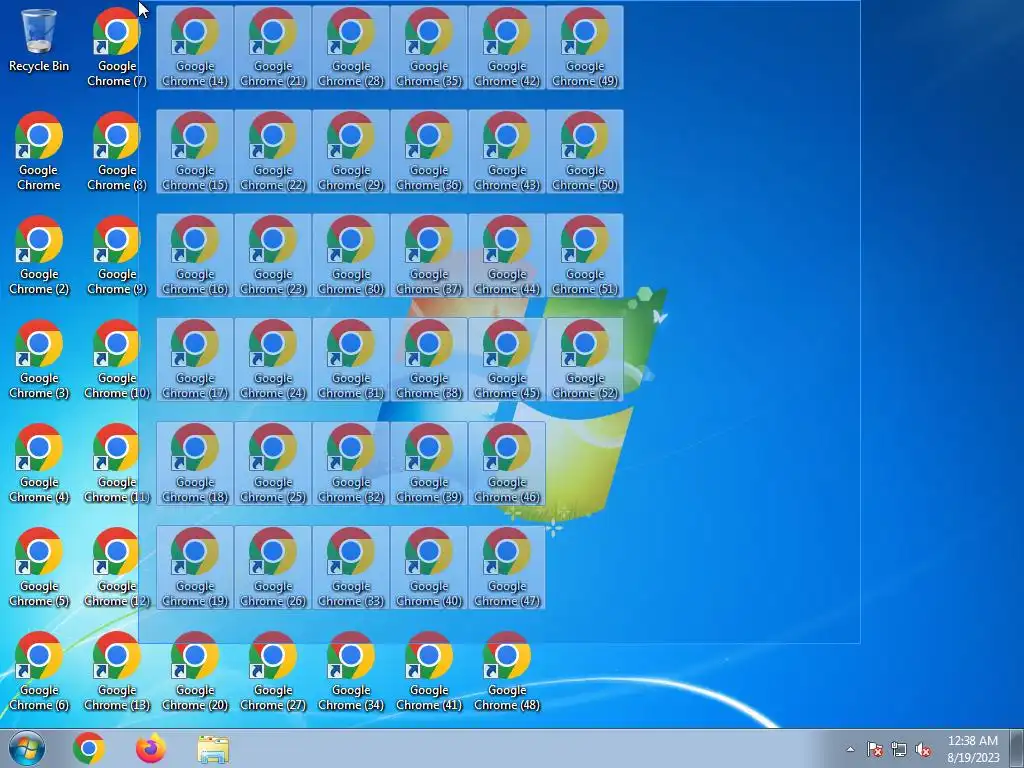Screen dimensions: 1024x768
Task: Highlight the Google Chrome (45) icon
Action: coord(507,359)
